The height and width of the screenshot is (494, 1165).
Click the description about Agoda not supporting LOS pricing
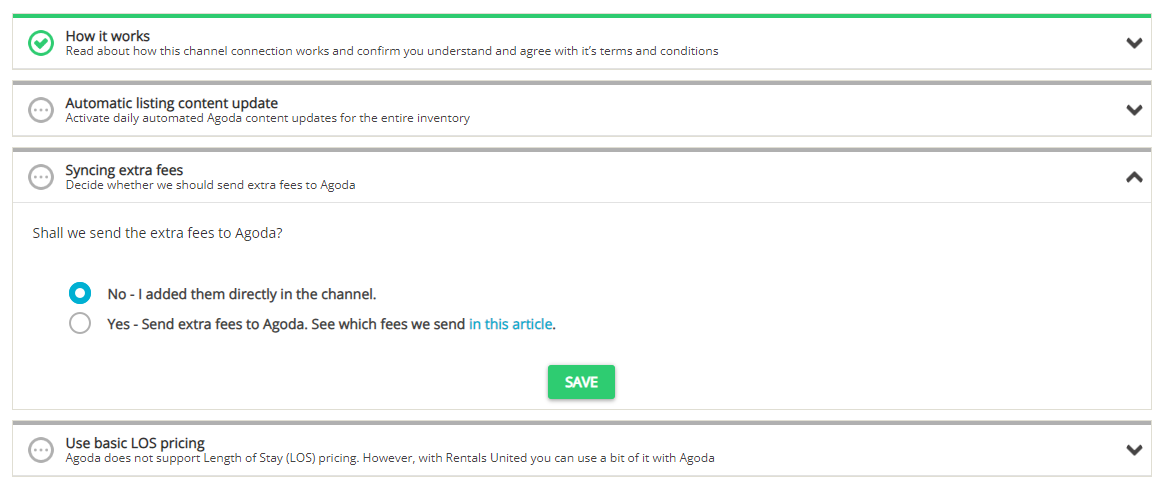389,458
